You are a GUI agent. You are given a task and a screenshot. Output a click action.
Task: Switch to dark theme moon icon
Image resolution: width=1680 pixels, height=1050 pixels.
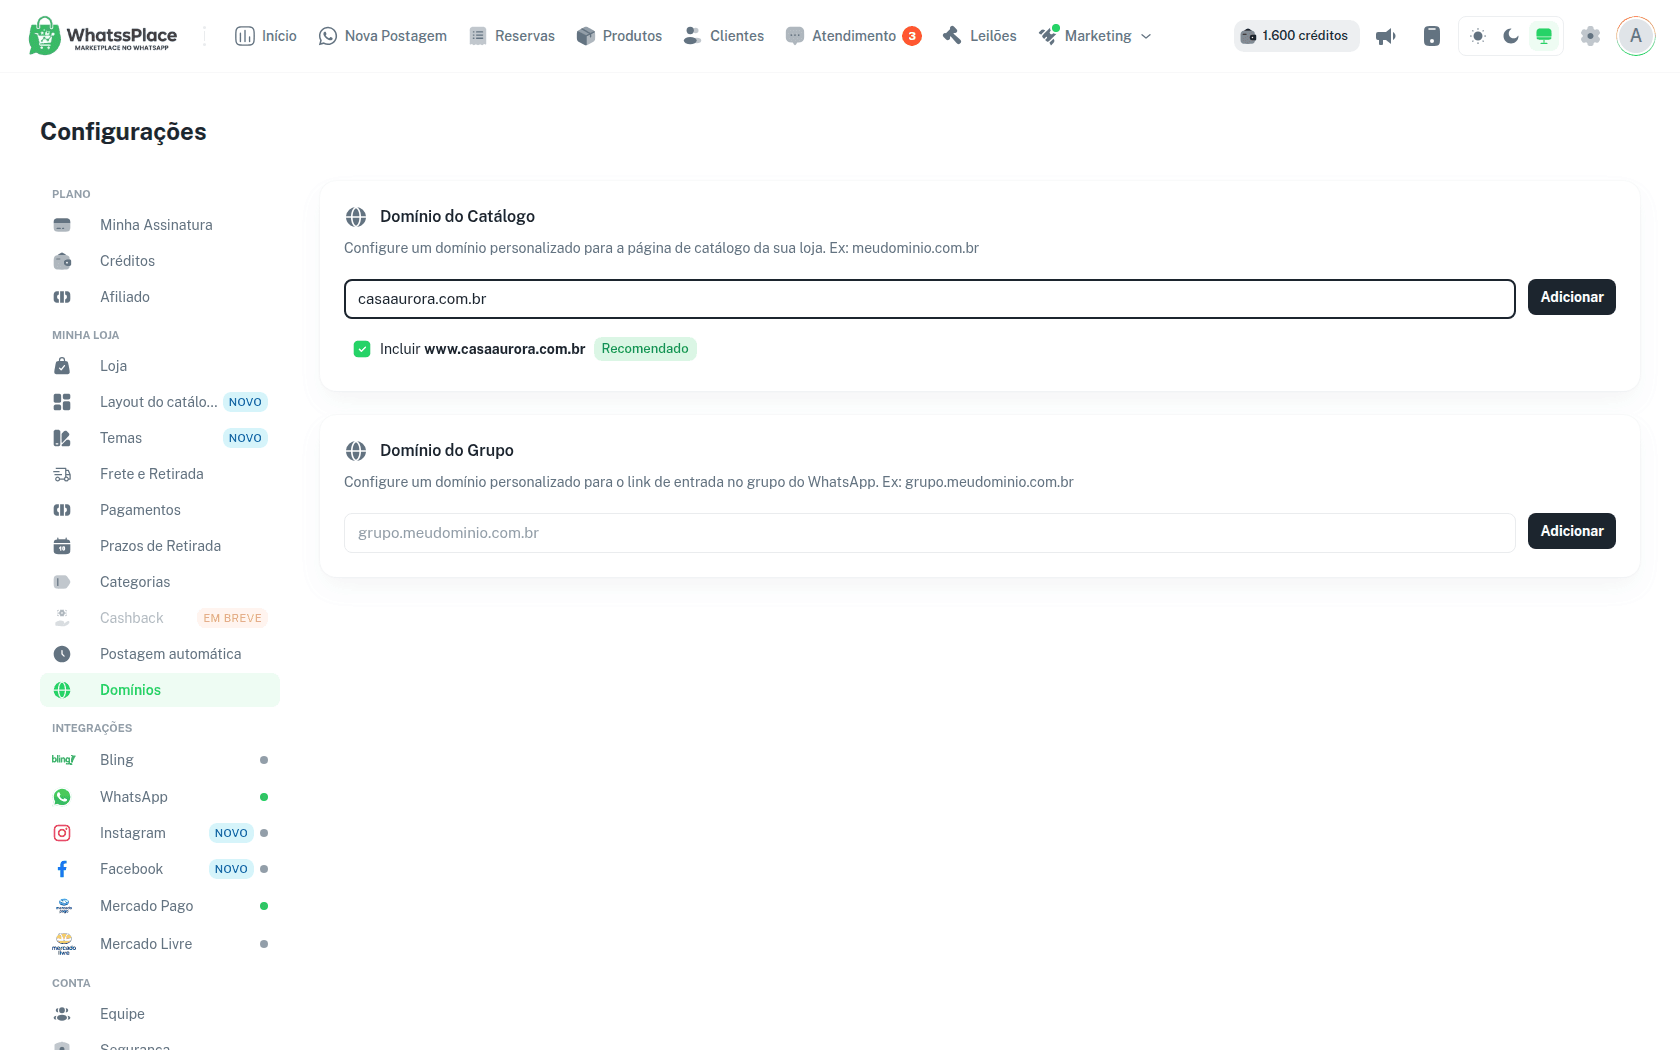1511,36
